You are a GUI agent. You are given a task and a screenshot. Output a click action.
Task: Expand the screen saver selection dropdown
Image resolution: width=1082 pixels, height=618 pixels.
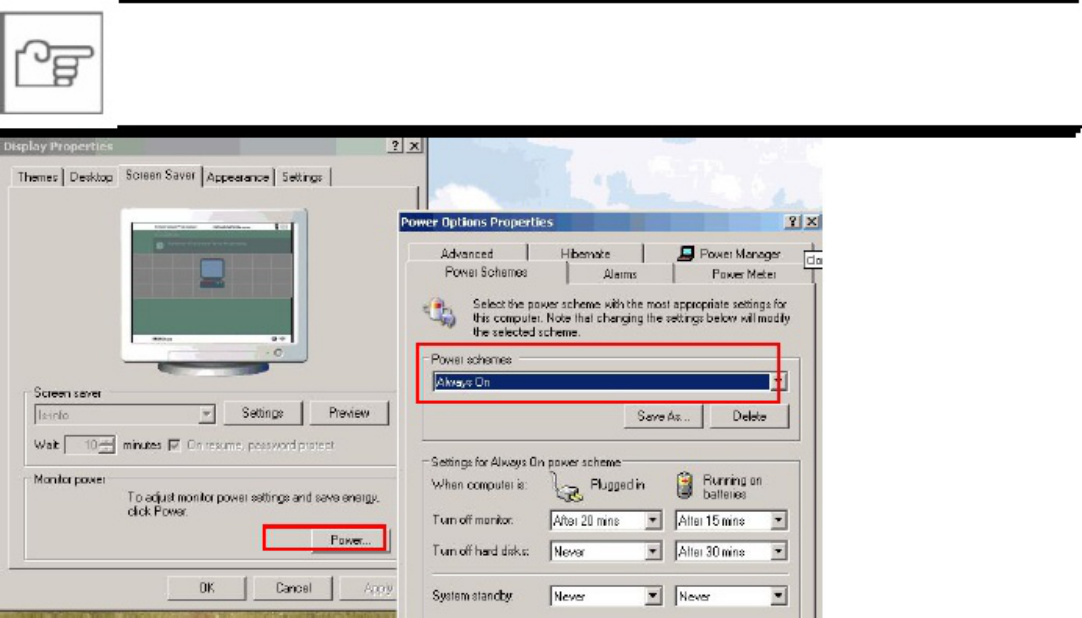point(206,414)
